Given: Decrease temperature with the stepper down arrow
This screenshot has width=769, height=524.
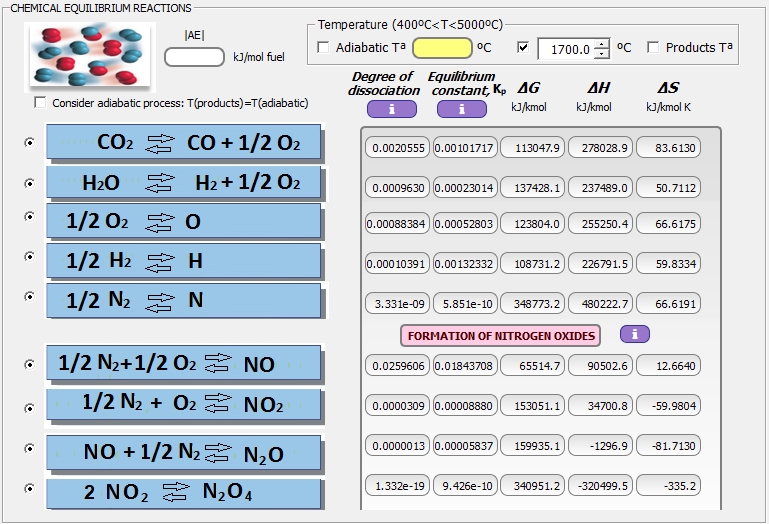Looking at the screenshot, I should click(601, 53).
